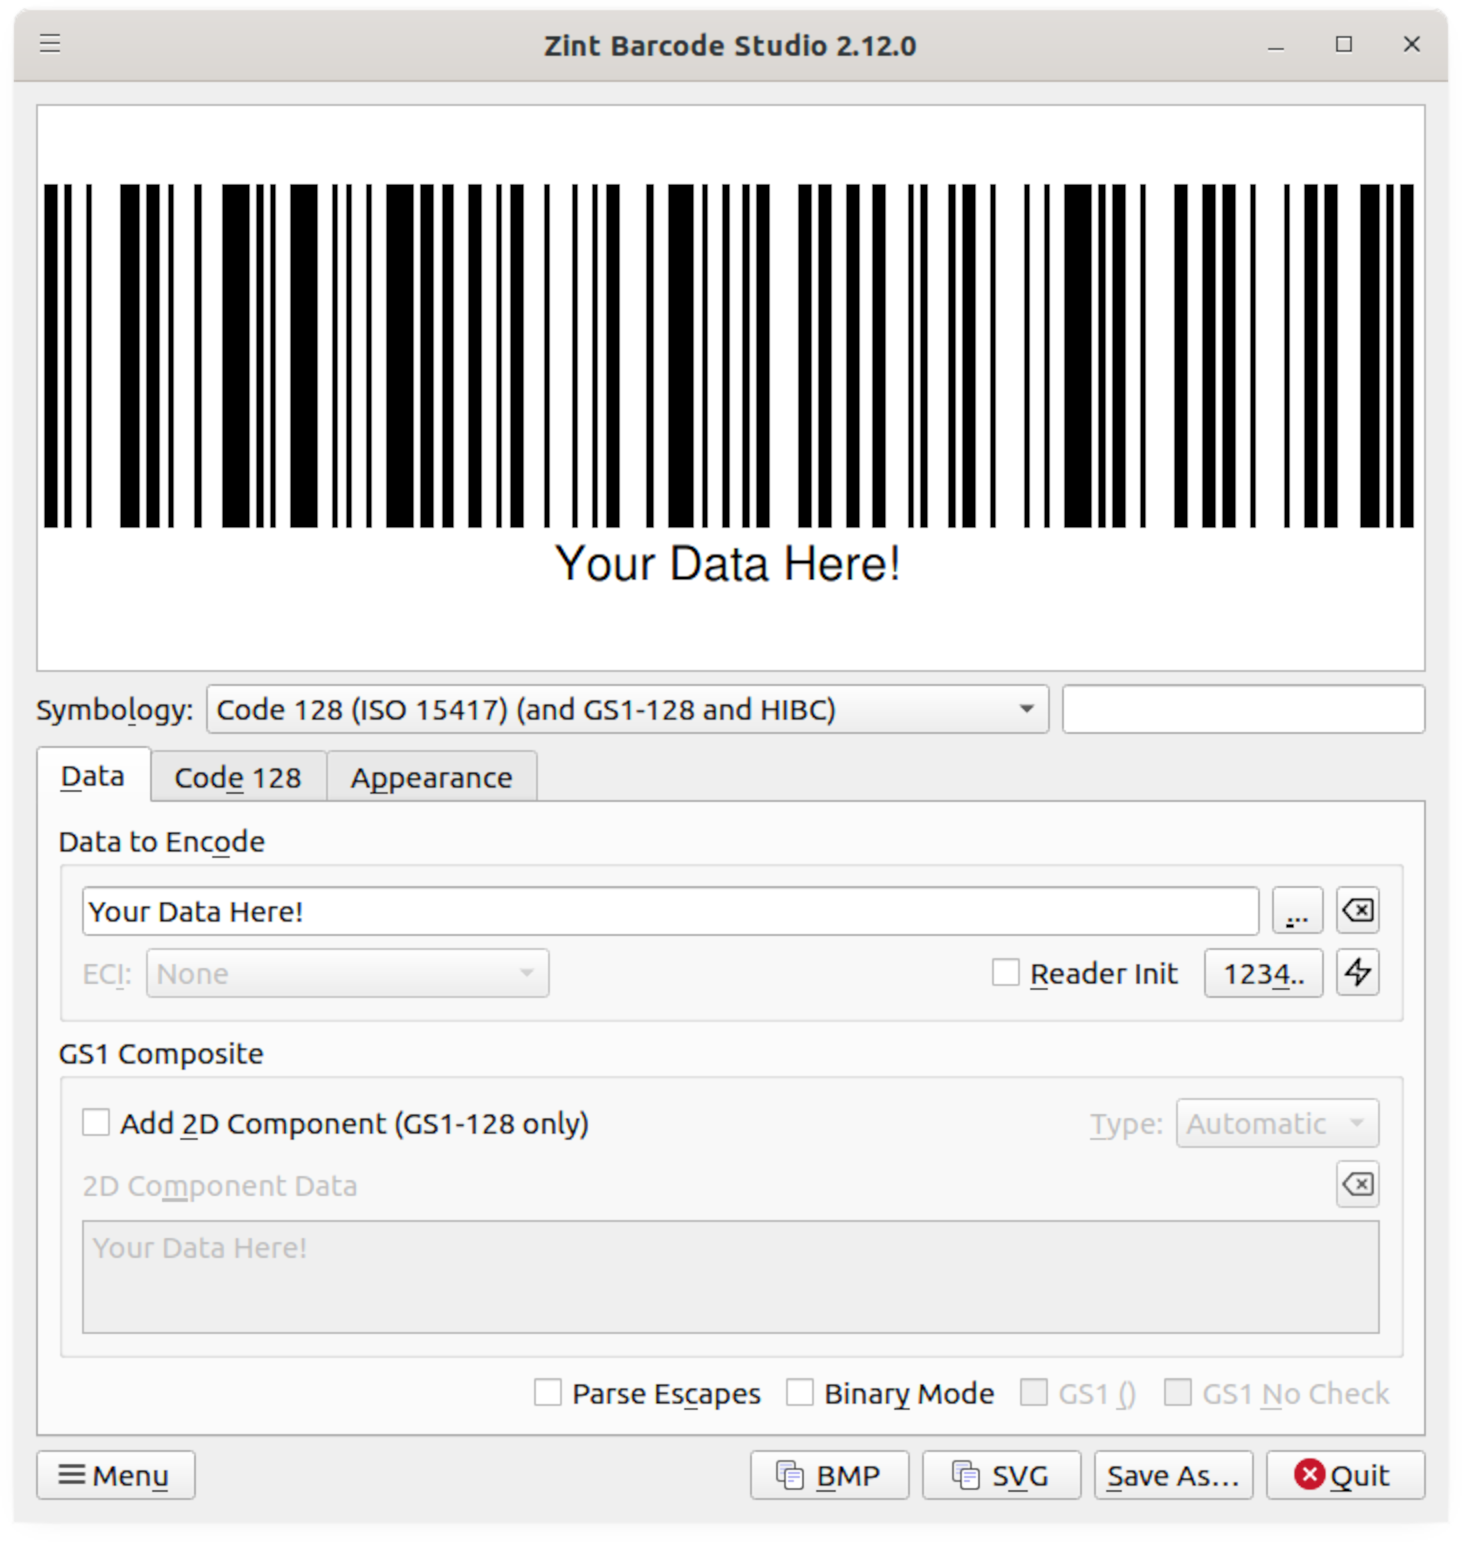The image size is (1462, 1542).
Task: Click the lightning bolt zap icon
Action: point(1357,973)
